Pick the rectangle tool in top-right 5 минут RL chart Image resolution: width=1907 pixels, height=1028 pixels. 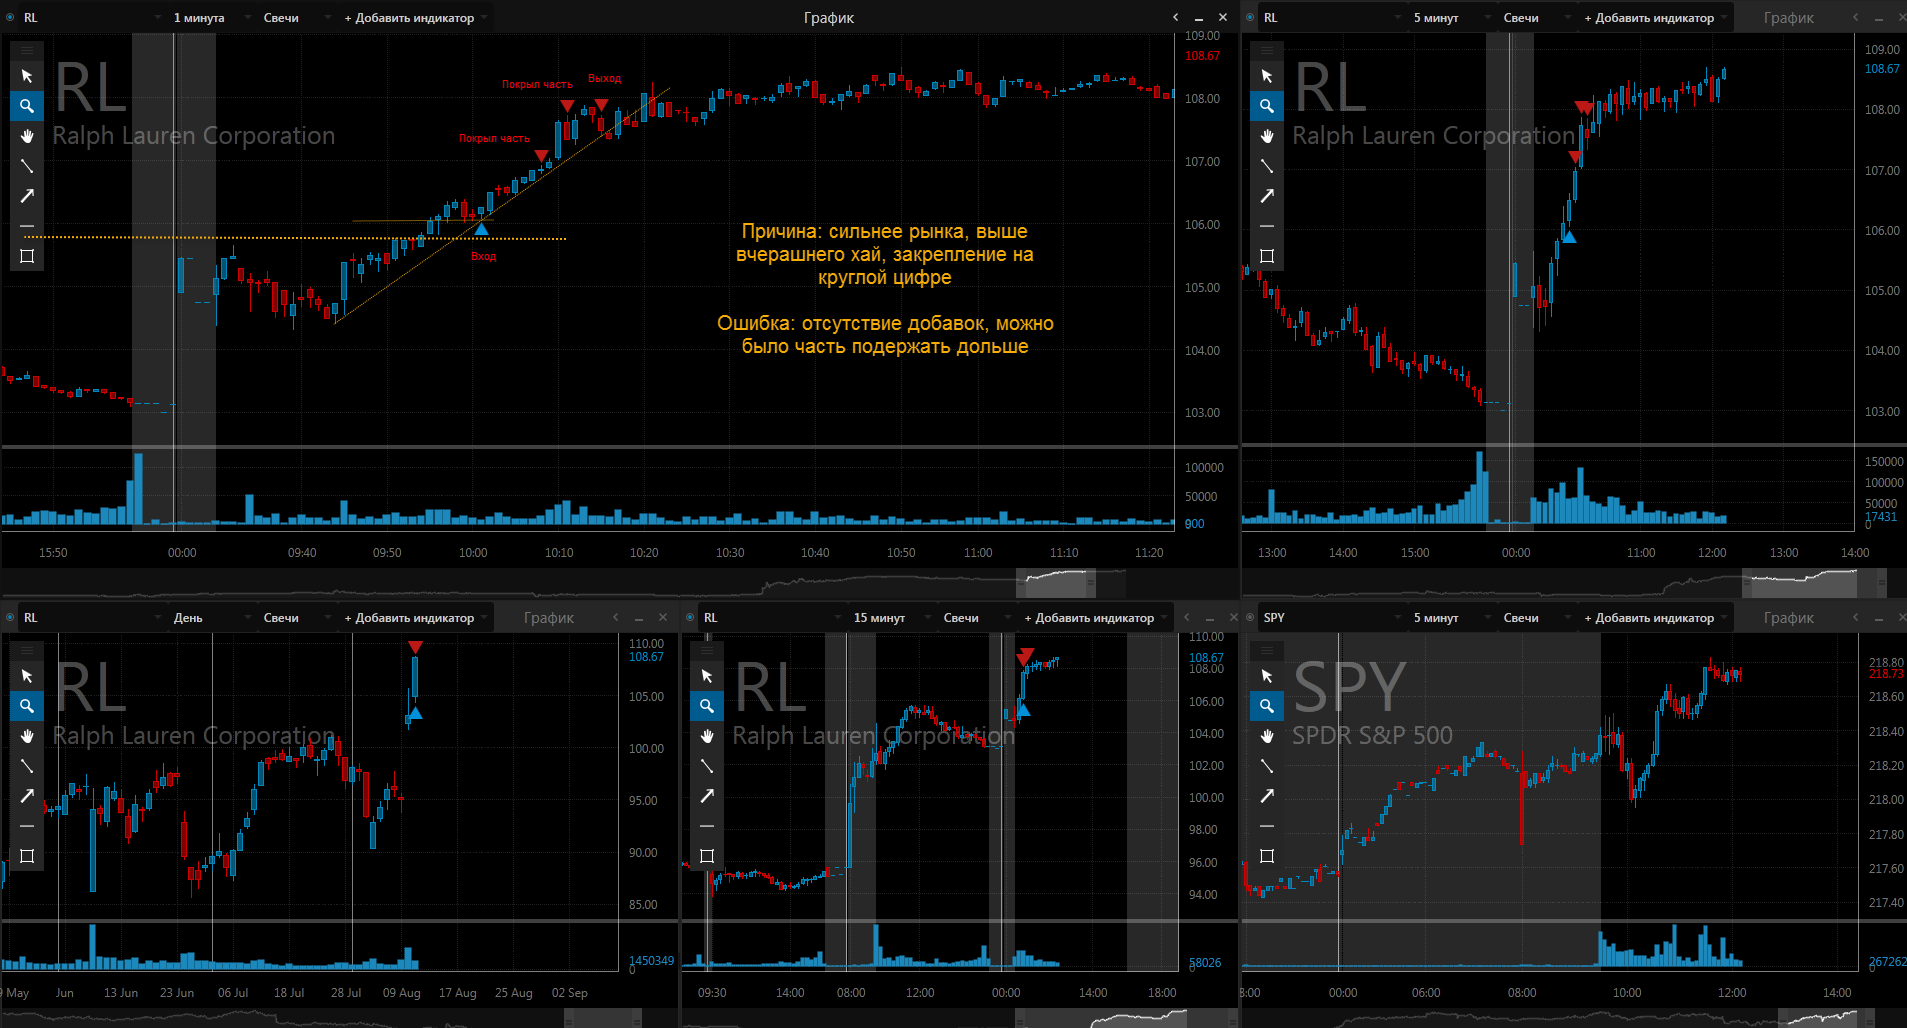(x=1267, y=256)
